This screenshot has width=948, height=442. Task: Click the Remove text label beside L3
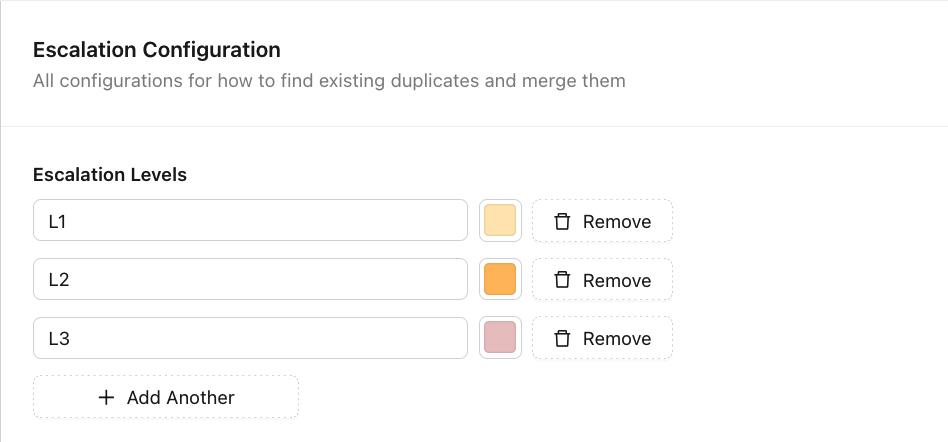coord(617,339)
